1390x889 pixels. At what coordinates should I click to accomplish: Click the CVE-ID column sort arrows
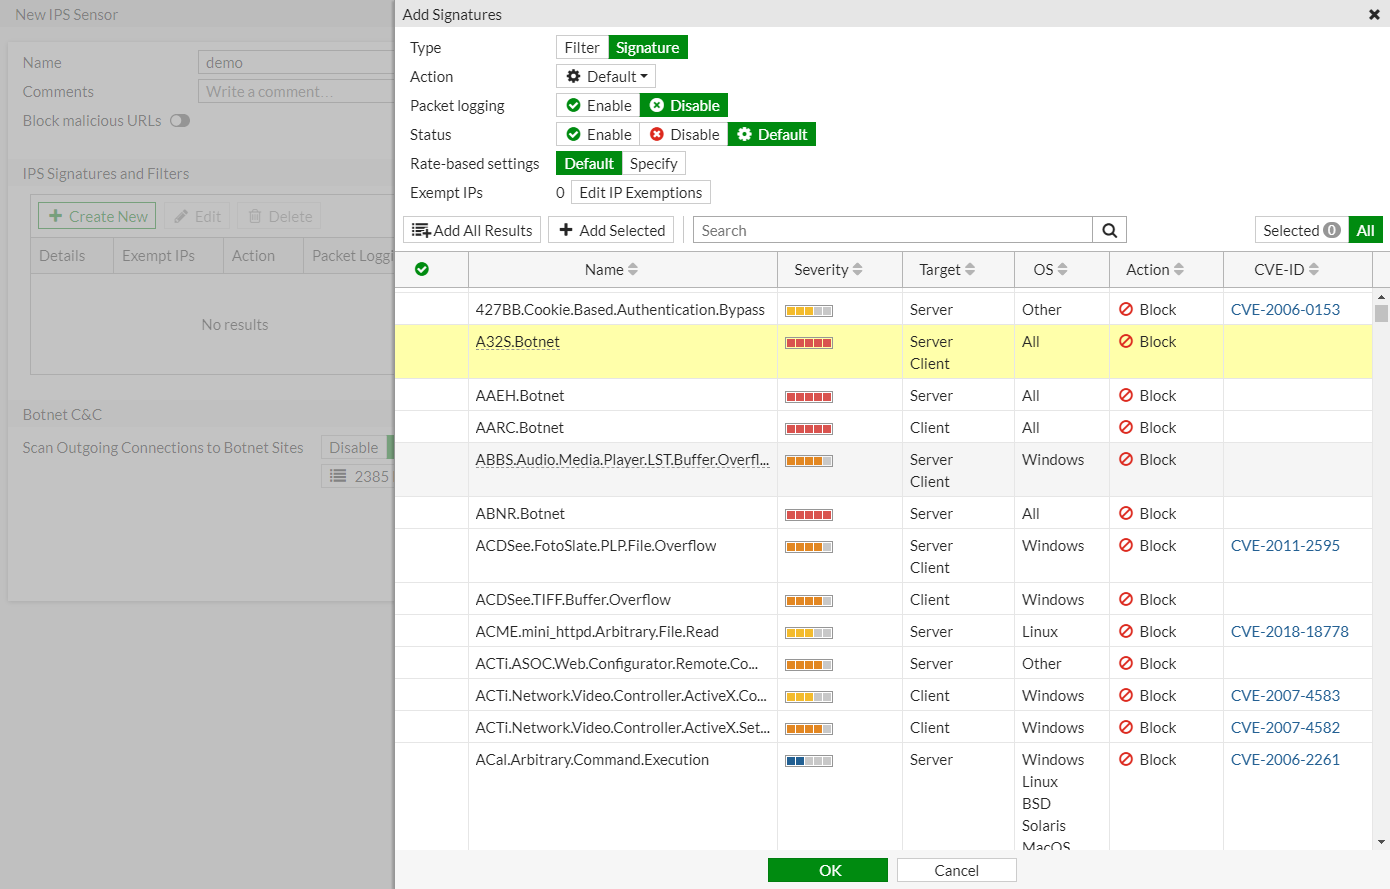point(1314,270)
